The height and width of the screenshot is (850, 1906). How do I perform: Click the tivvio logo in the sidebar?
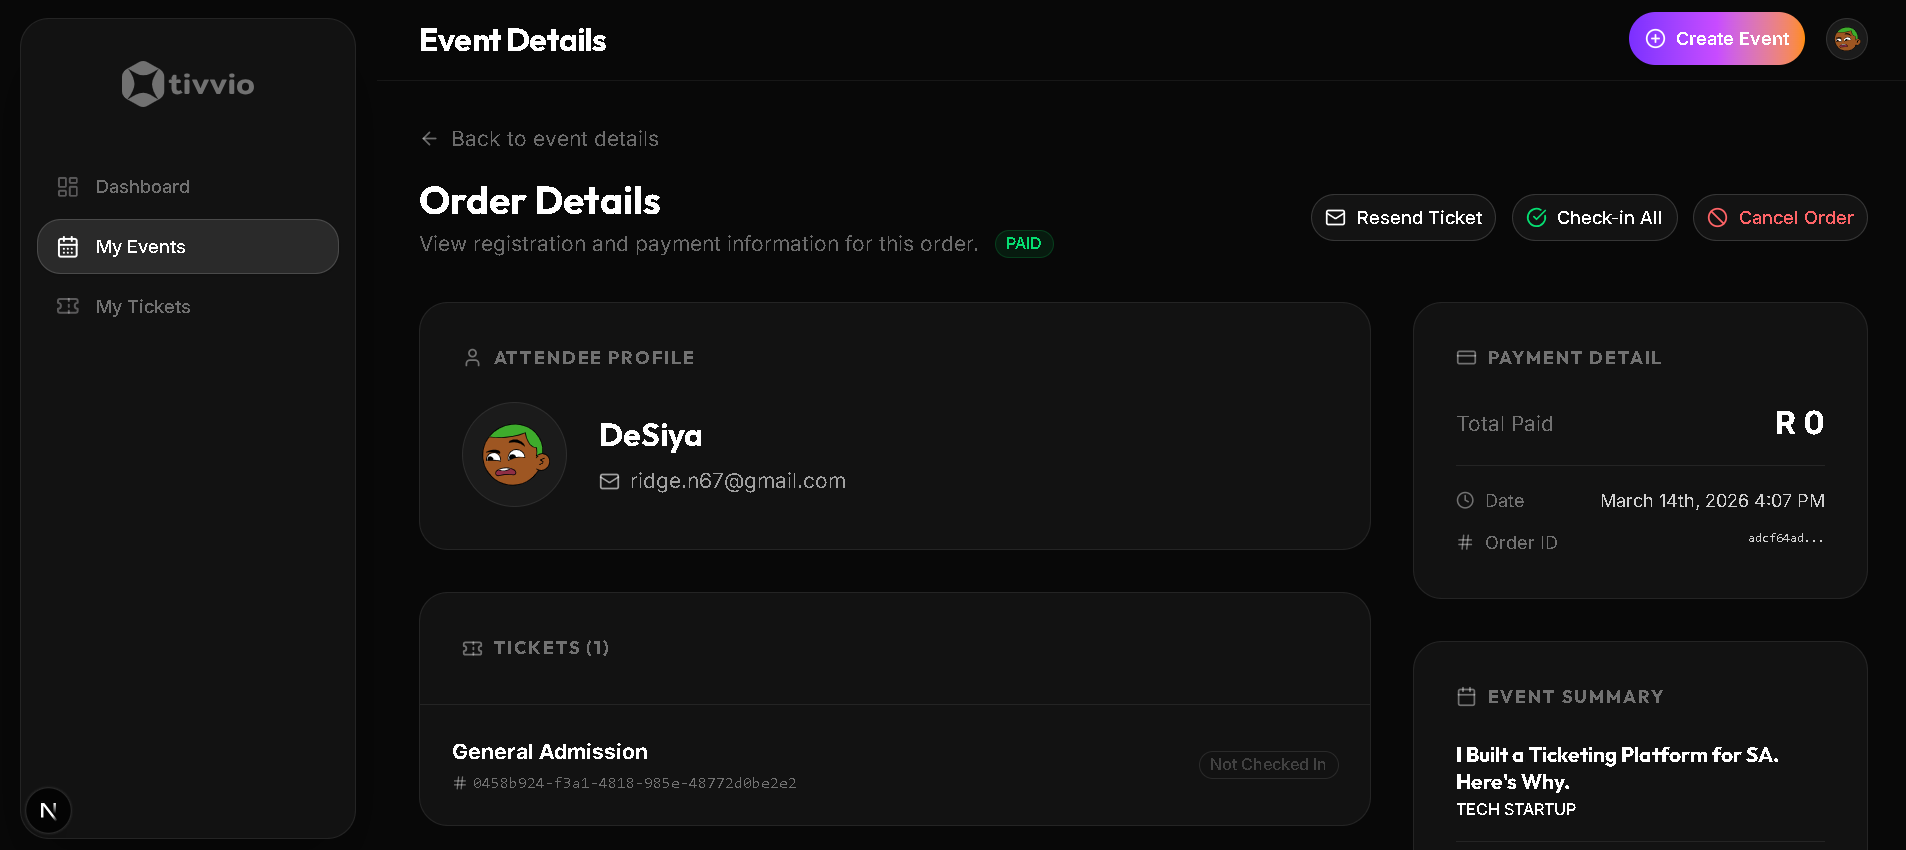click(x=188, y=84)
